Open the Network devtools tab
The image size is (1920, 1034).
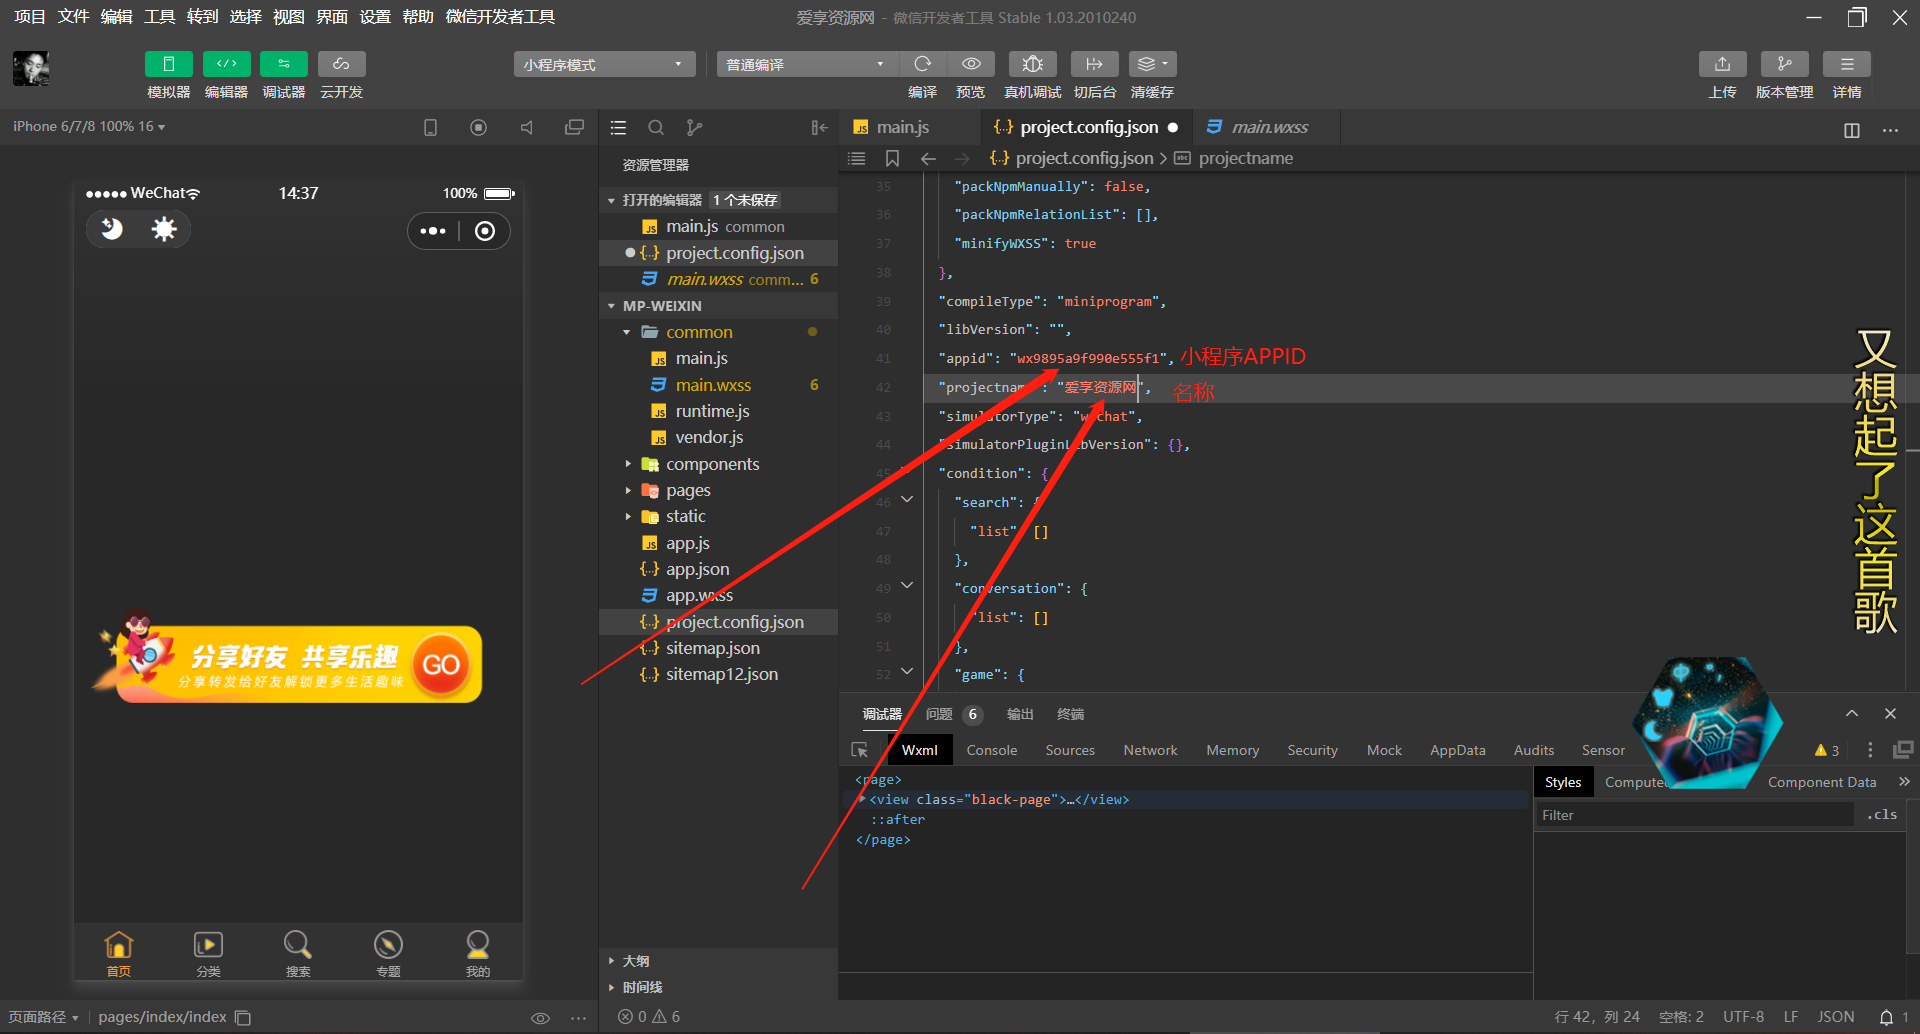pyautogui.click(x=1150, y=750)
